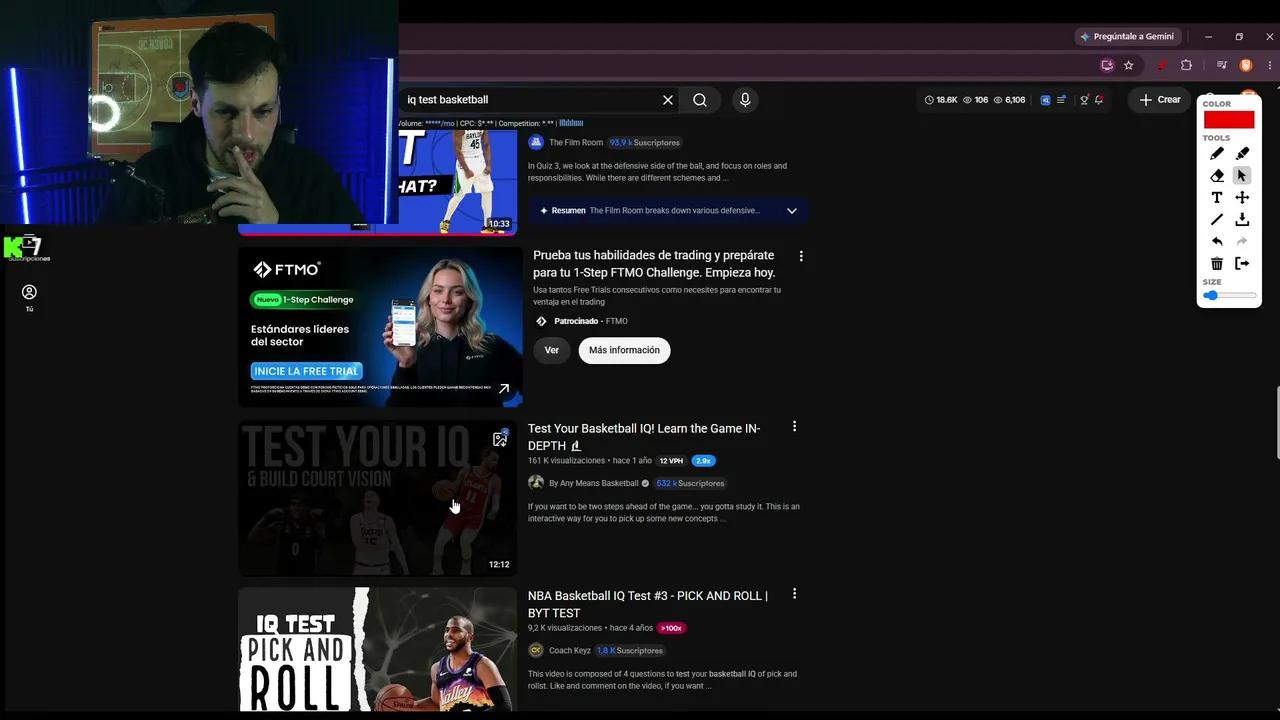Click the image icon on Test Your IQ thumbnail
The width and height of the screenshot is (1280, 720).
[500, 439]
